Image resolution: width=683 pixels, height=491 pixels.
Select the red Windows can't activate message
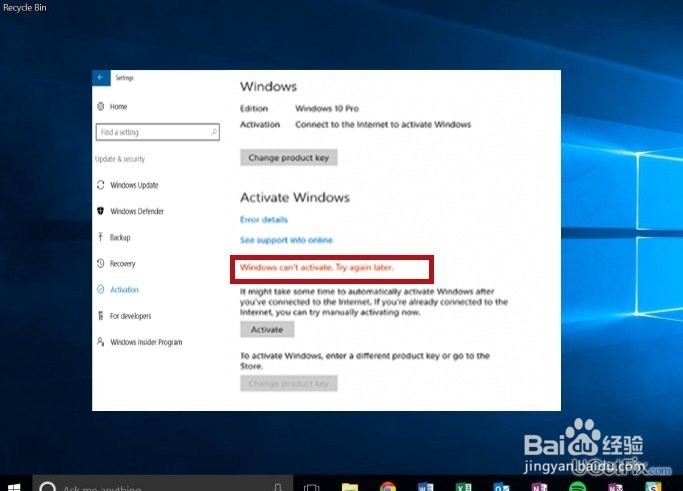coord(317,268)
